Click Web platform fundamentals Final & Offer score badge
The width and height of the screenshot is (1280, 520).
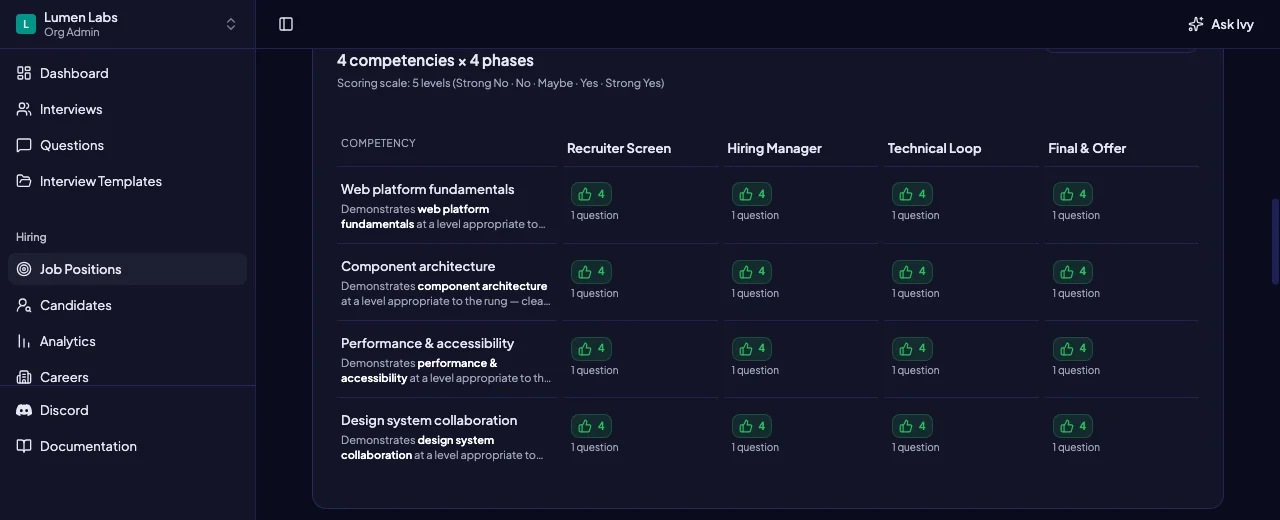pos(1073,194)
